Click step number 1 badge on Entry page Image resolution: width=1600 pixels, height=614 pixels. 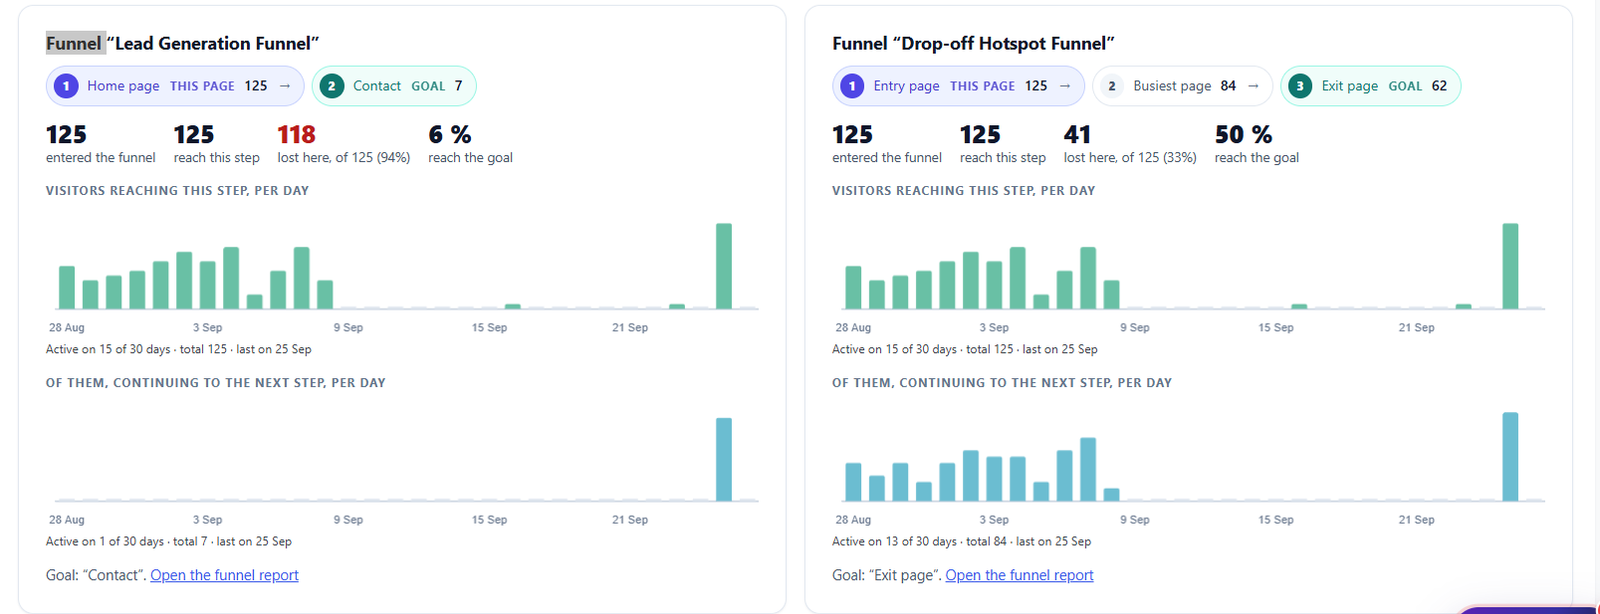point(852,86)
